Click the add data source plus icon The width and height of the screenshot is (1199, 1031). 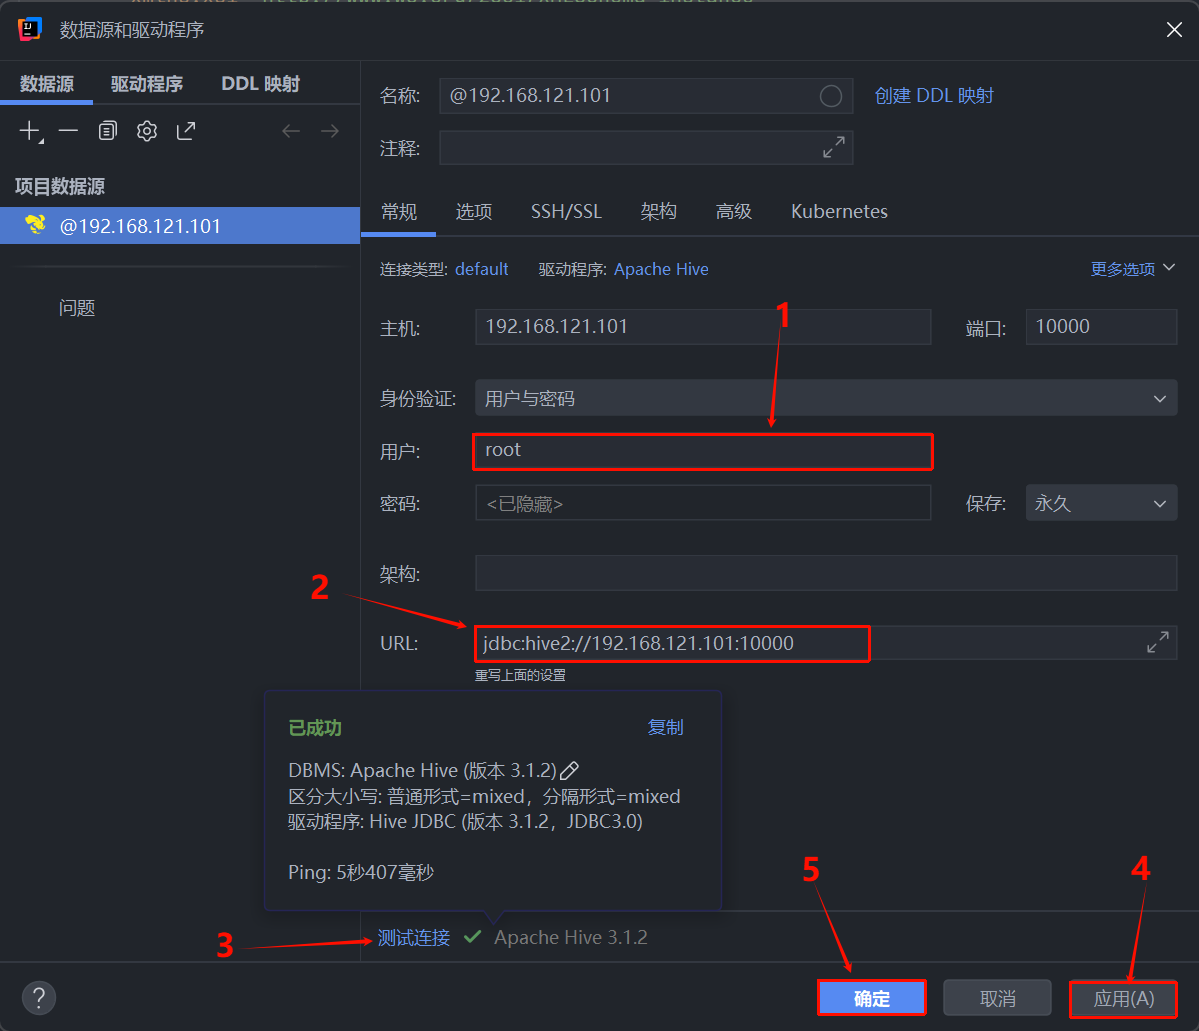point(30,132)
